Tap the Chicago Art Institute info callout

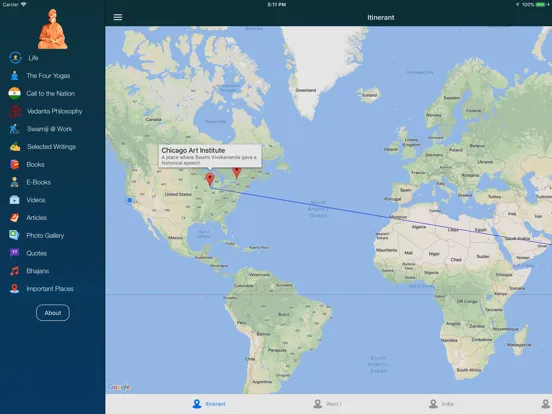click(x=210, y=156)
